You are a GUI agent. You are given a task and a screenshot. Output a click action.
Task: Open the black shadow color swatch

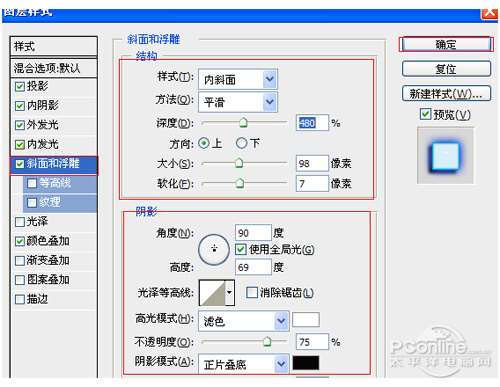click(x=306, y=363)
